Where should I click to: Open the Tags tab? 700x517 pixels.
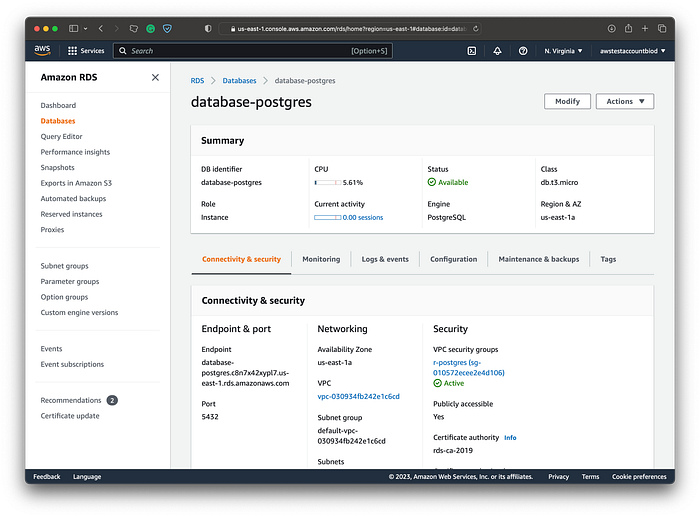608,259
